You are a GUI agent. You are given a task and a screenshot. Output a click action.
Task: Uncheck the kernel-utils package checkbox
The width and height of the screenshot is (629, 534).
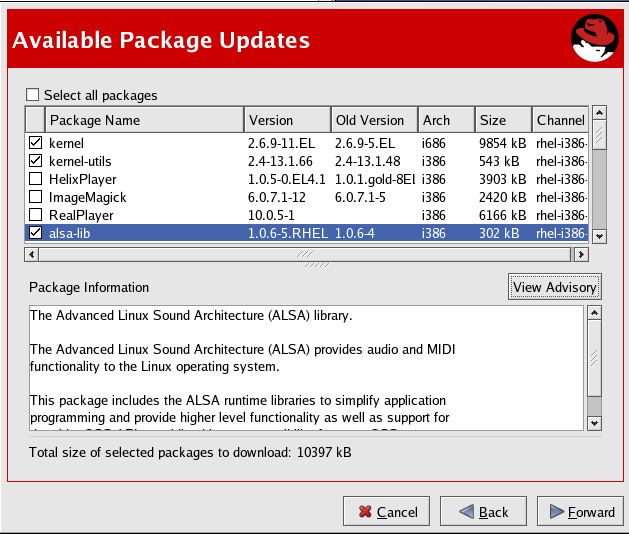click(35, 161)
